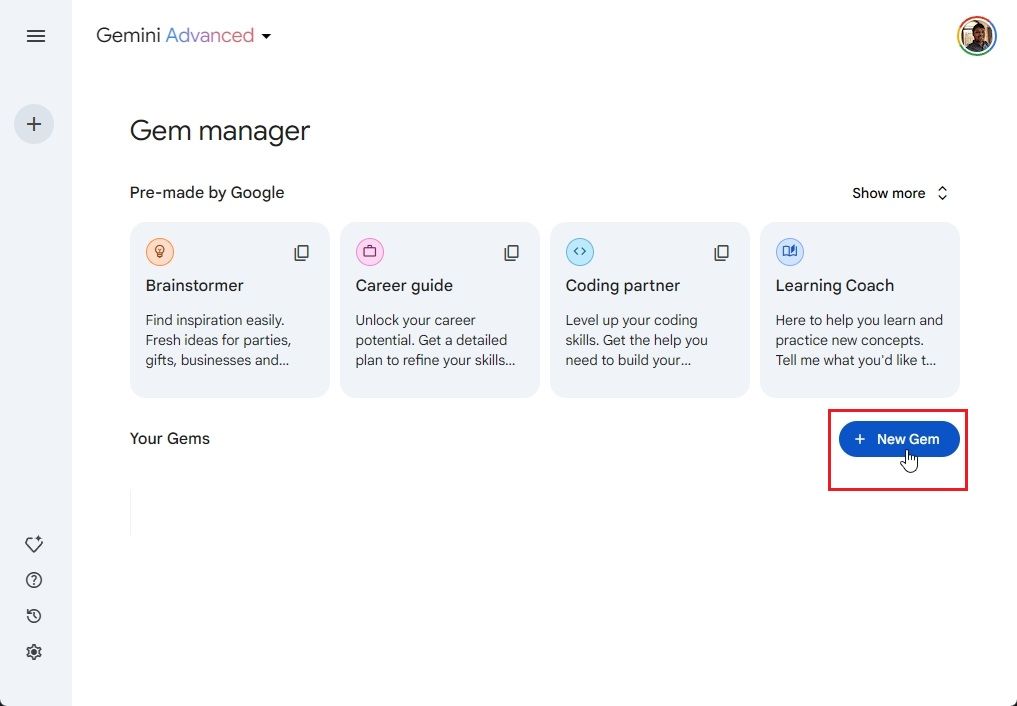This screenshot has width=1017, height=706.
Task: Expand pre-made gems with Show more
Action: 899,193
